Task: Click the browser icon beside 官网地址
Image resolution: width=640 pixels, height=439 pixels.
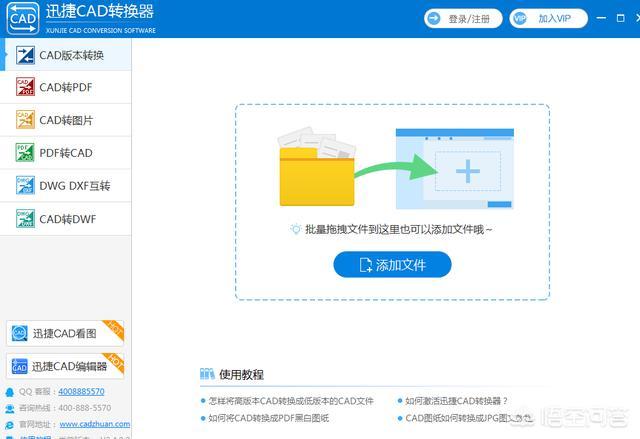Action: click(x=9, y=425)
